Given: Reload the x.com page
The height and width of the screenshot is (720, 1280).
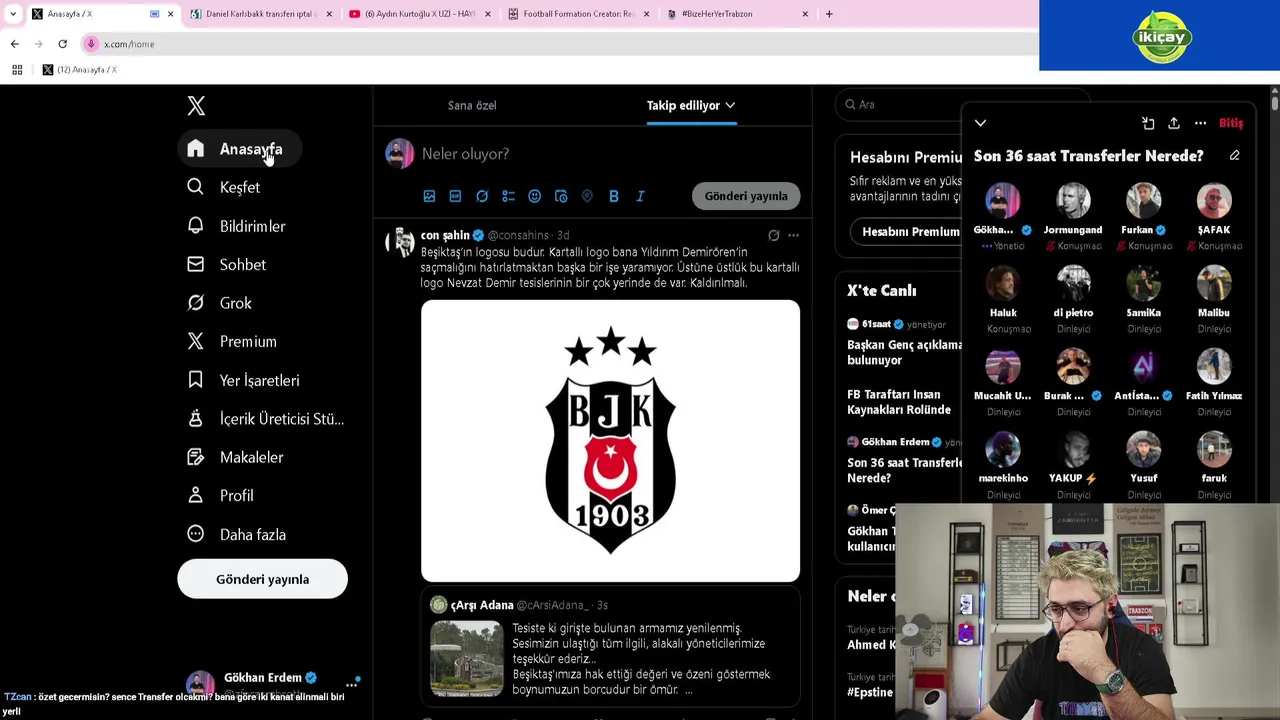Looking at the screenshot, I should point(62,44).
